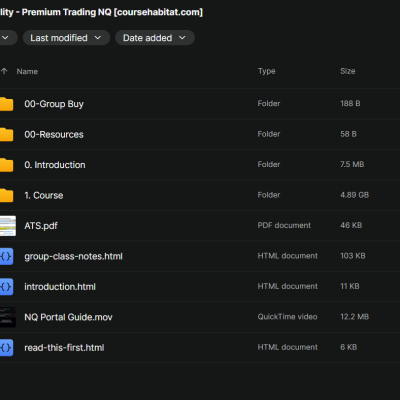Click the 12.2 MB size value

[354, 317]
